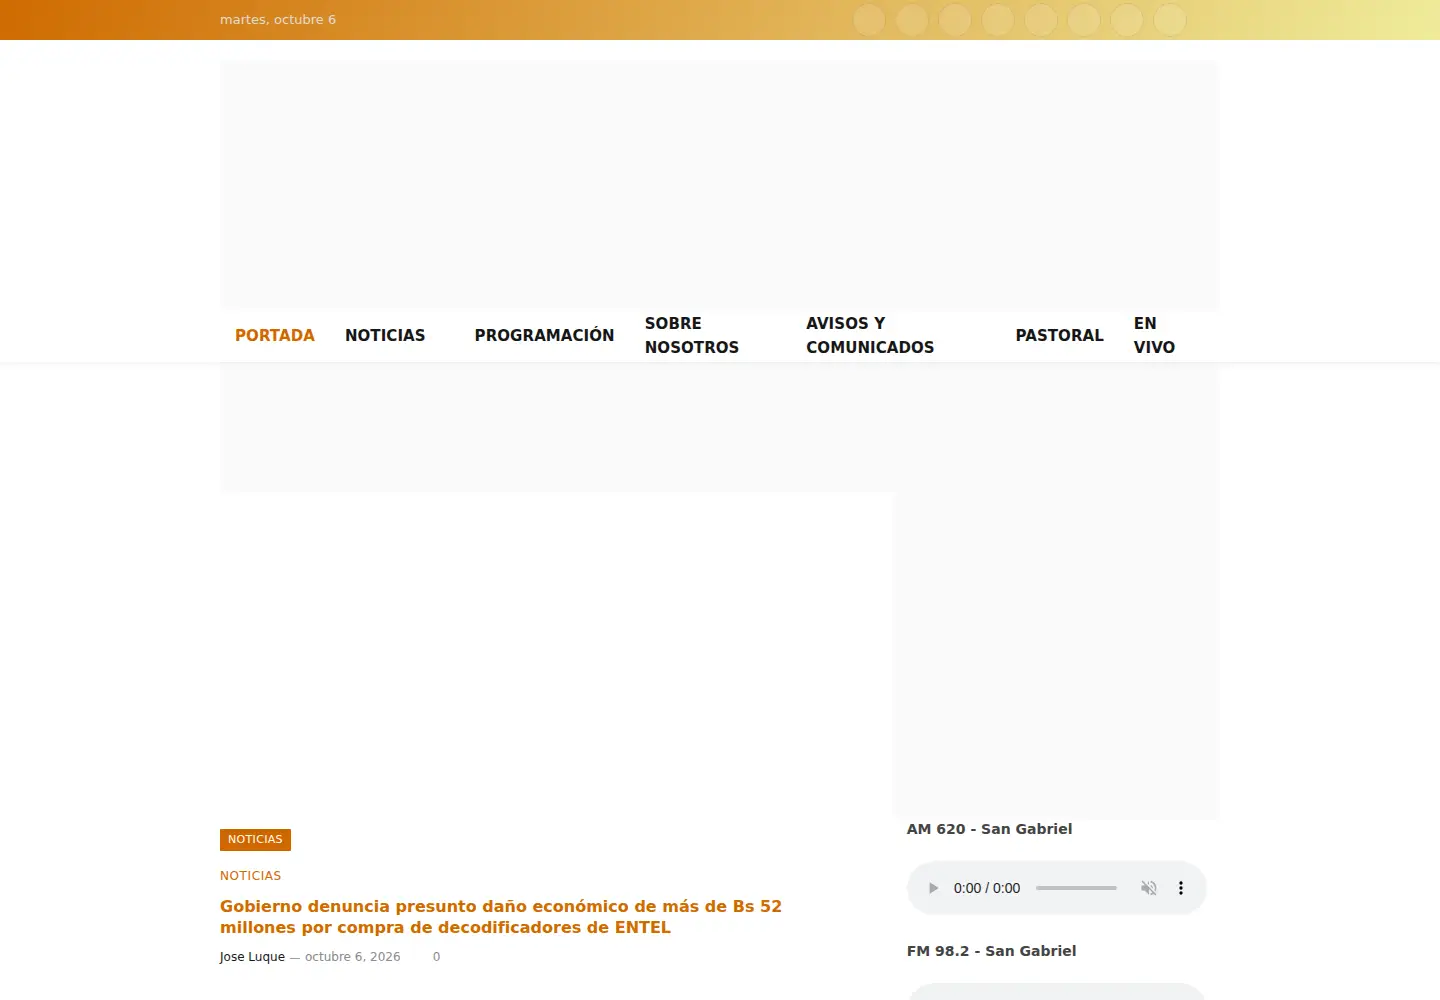Select PROGRAMACIÓN in the navigation bar
1440x1000 pixels.
[544, 336]
